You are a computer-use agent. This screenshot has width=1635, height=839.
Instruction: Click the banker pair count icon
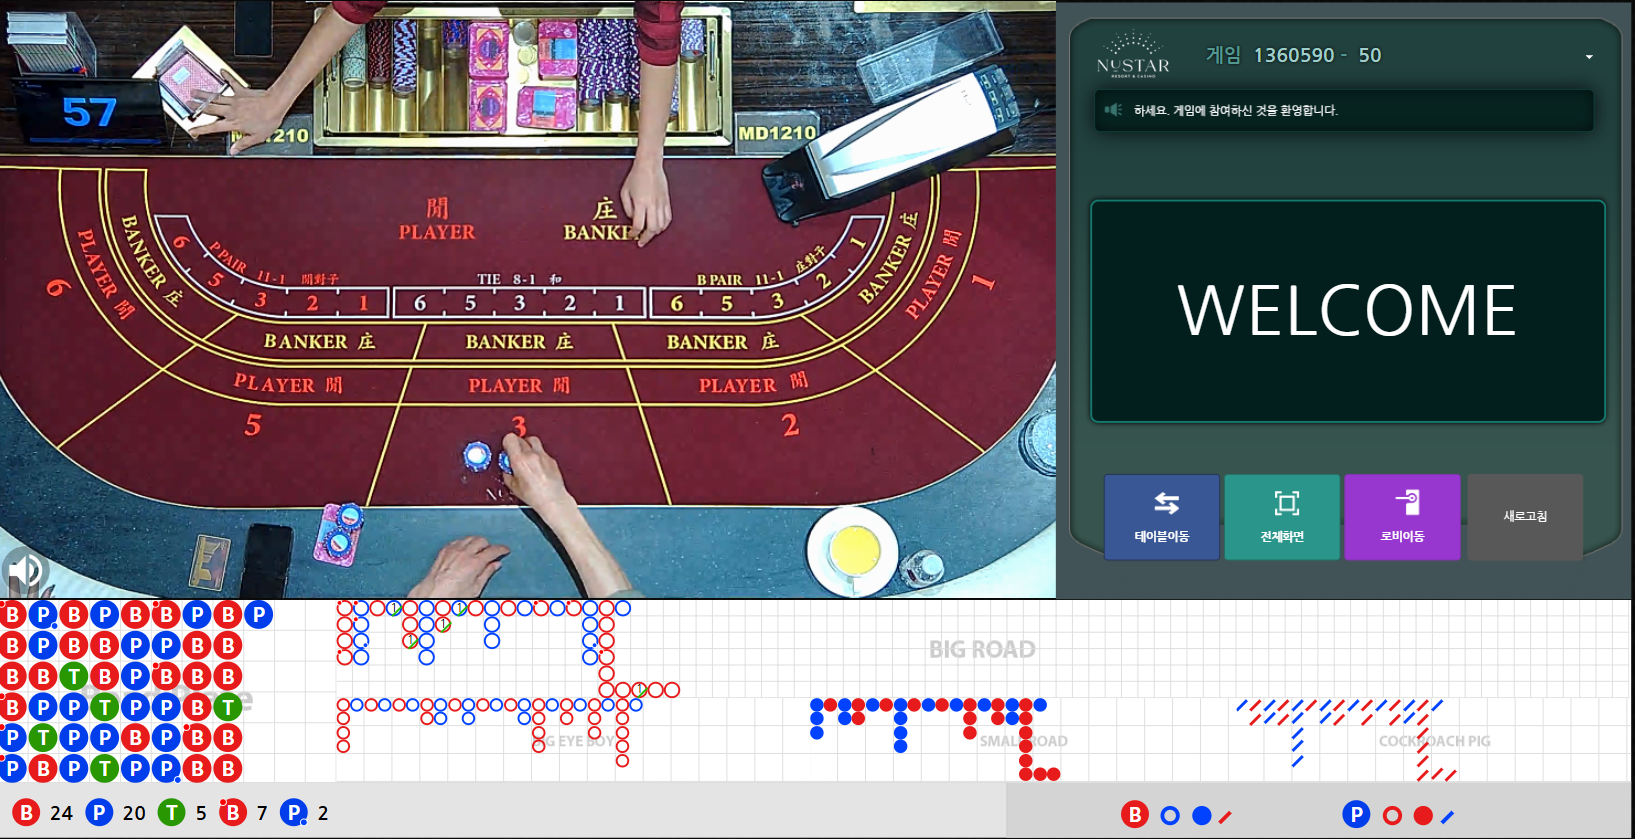tap(233, 812)
